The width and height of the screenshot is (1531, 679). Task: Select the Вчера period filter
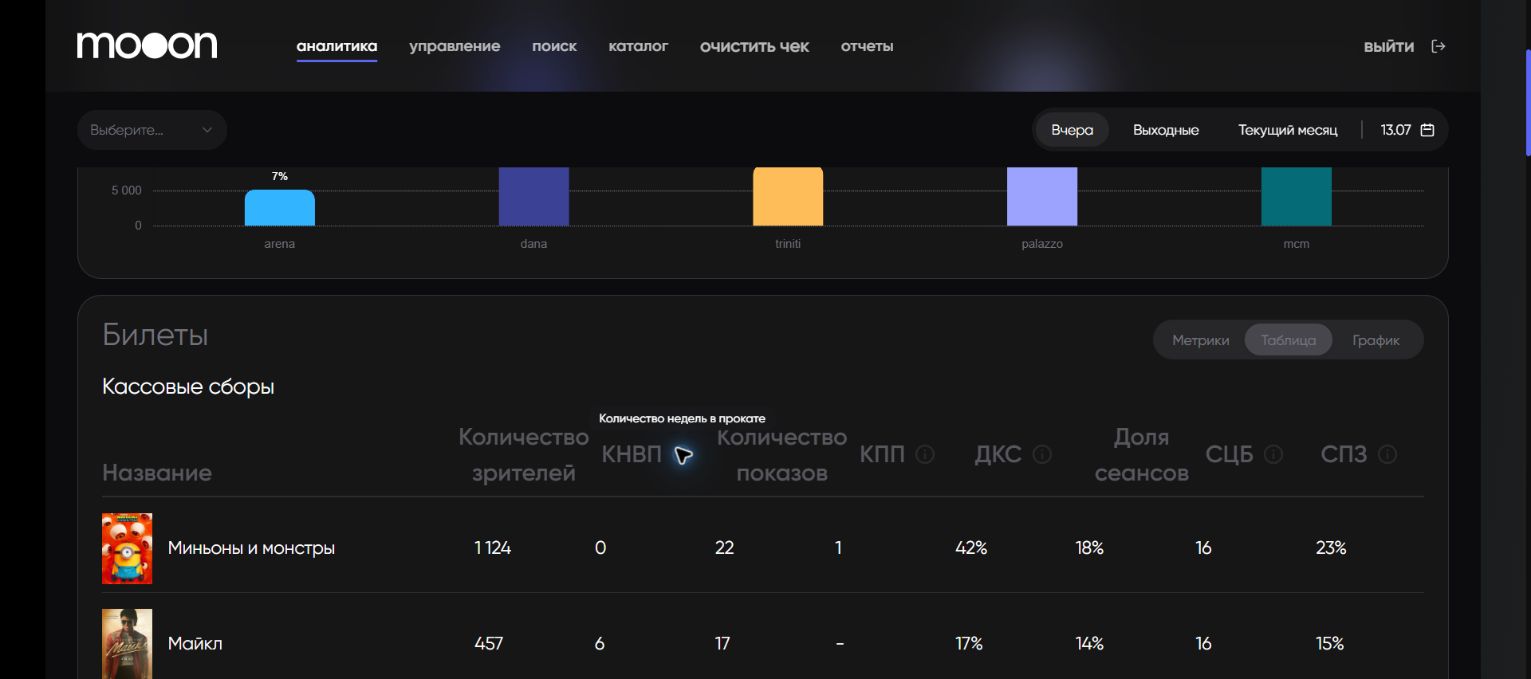(x=1072, y=130)
